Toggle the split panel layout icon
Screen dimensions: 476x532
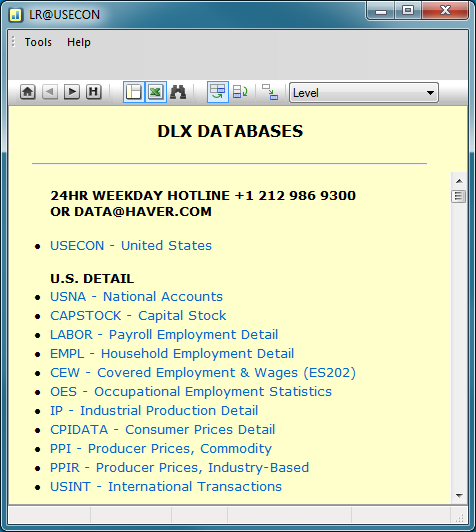tap(134, 92)
